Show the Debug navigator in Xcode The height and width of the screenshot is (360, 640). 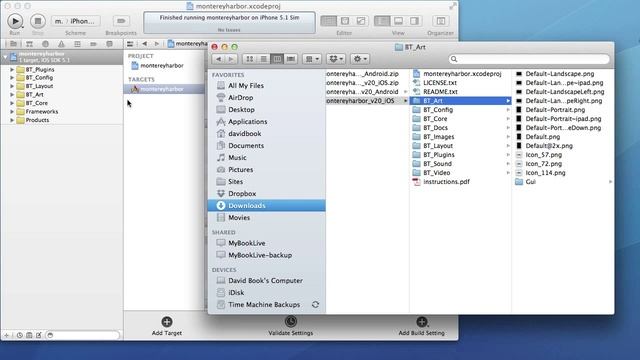(x=77, y=44)
